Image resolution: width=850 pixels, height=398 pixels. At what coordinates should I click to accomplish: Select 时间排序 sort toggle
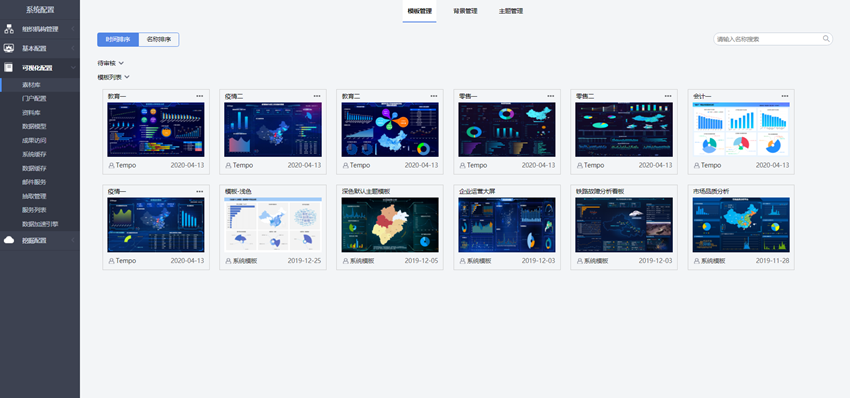118,40
